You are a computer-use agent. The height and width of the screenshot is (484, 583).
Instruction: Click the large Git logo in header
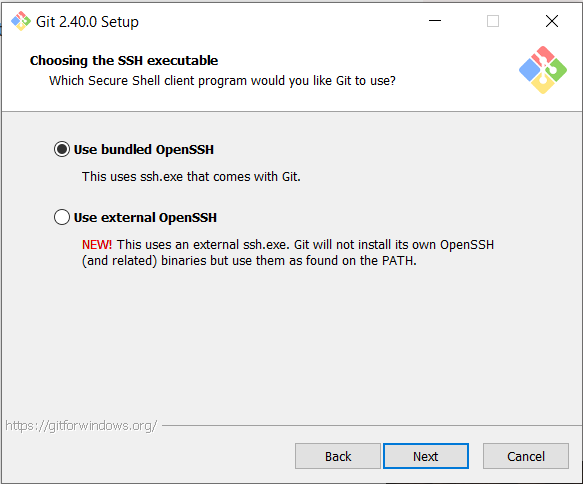tap(542, 70)
